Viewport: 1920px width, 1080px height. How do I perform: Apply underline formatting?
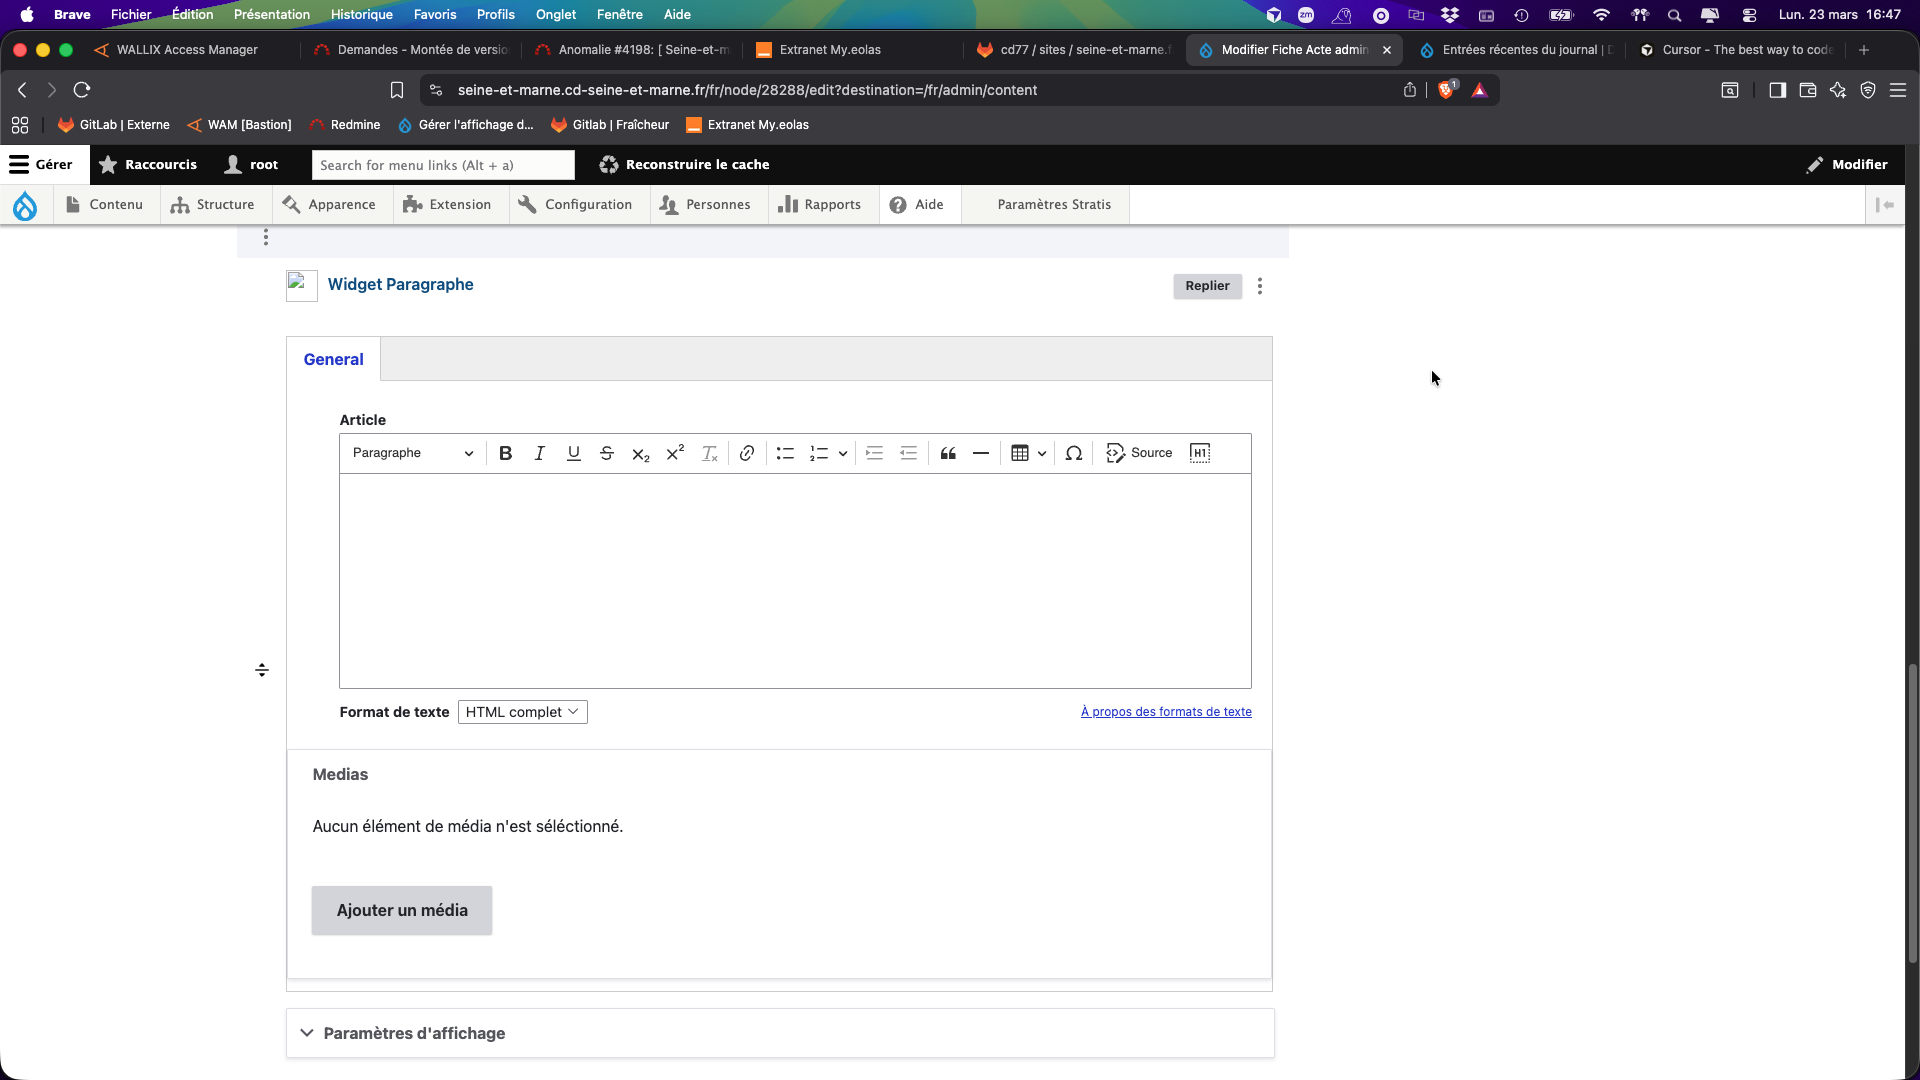pos(573,453)
